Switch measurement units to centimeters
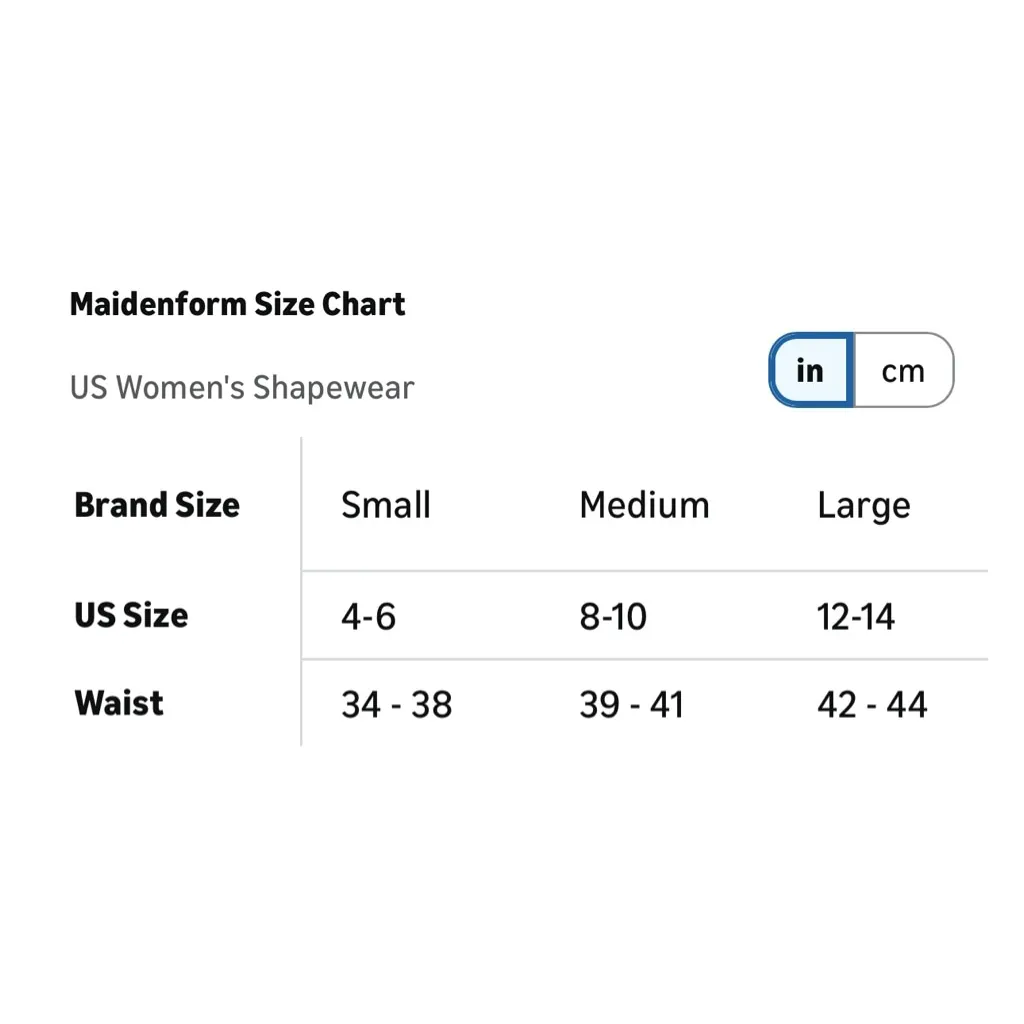The width and height of the screenshot is (1024, 1024). coord(903,371)
